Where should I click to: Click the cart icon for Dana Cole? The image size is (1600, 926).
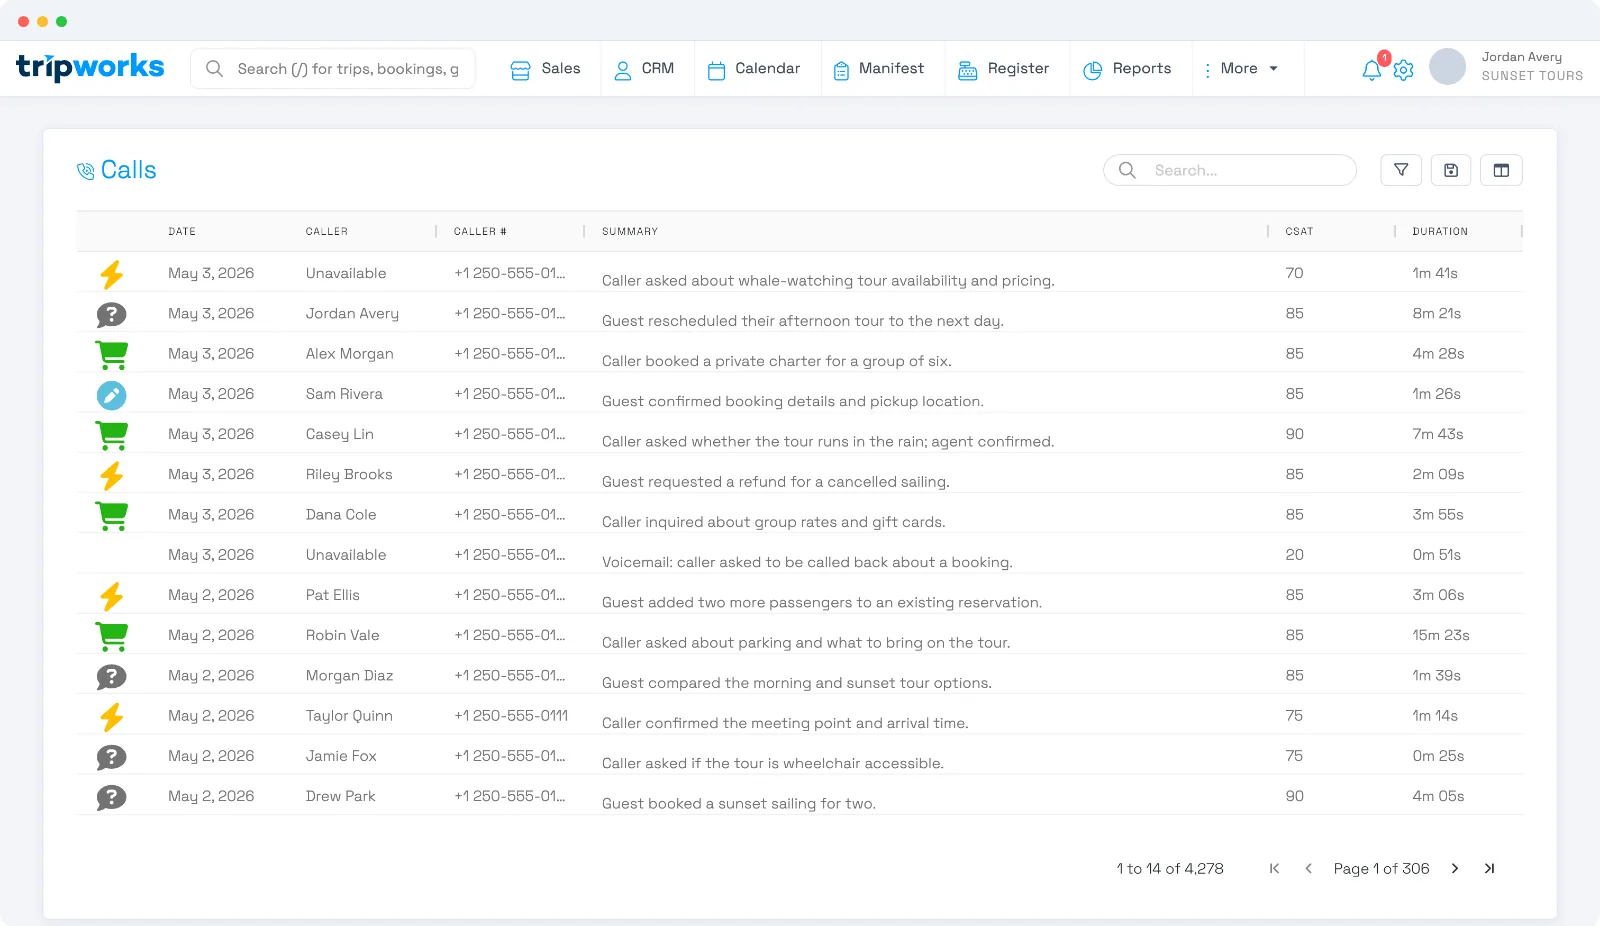point(112,515)
